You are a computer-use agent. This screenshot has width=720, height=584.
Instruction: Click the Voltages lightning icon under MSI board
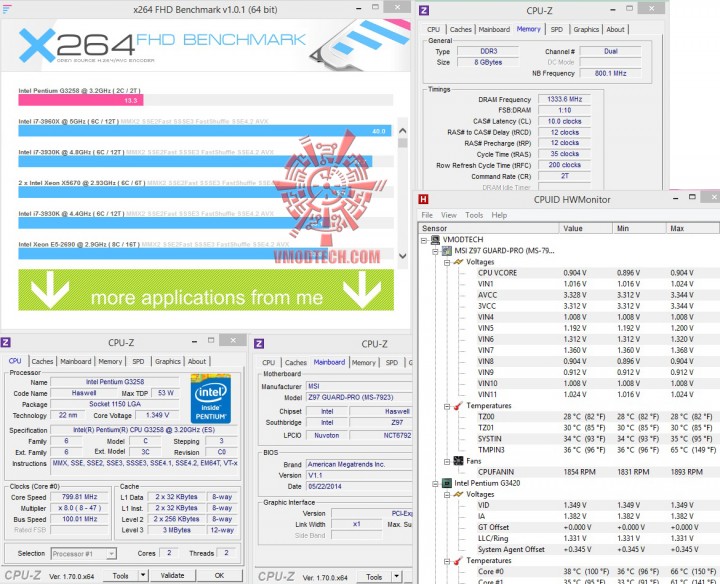click(x=458, y=262)
